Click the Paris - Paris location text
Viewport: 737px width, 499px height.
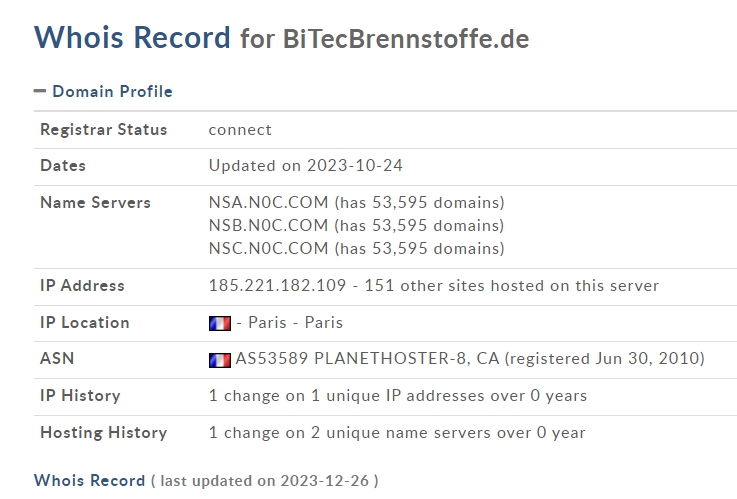coord(296,323)
